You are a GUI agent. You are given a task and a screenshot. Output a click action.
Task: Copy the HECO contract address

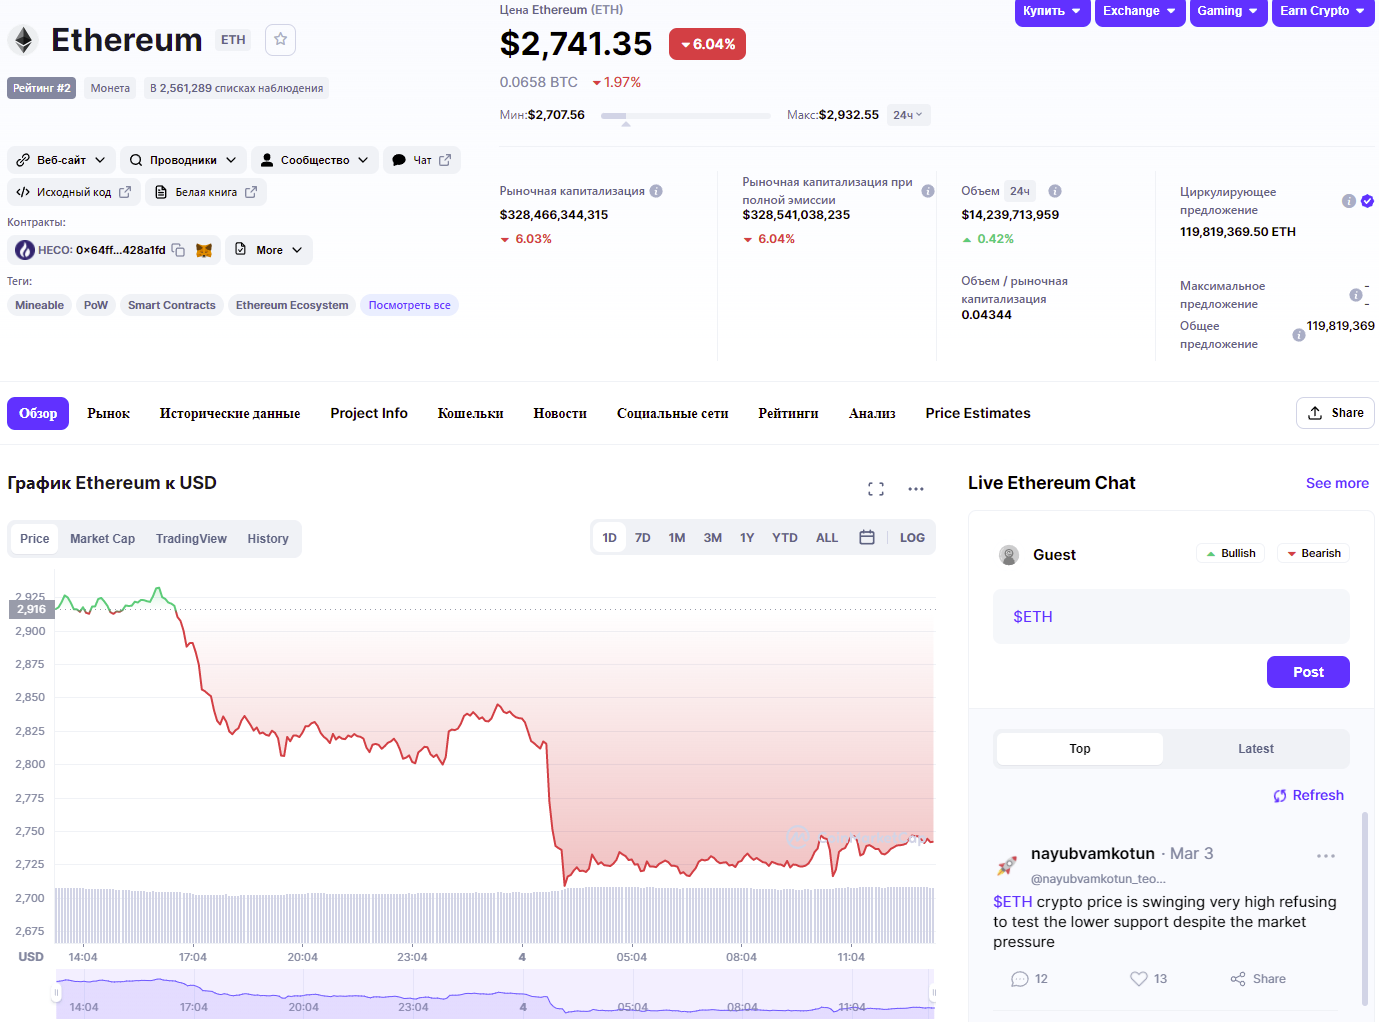(x=178, y=250)
